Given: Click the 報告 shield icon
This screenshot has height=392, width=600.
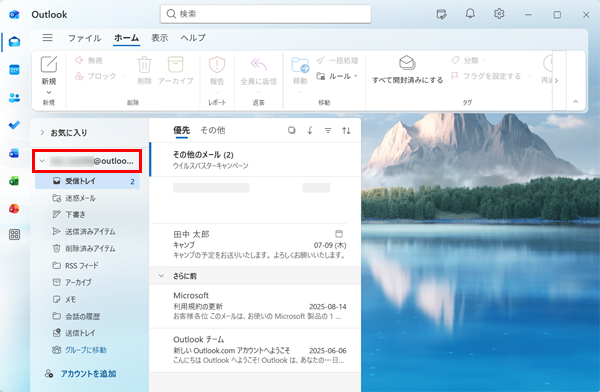Looking at the screenshot, I should tap(217, 64).
